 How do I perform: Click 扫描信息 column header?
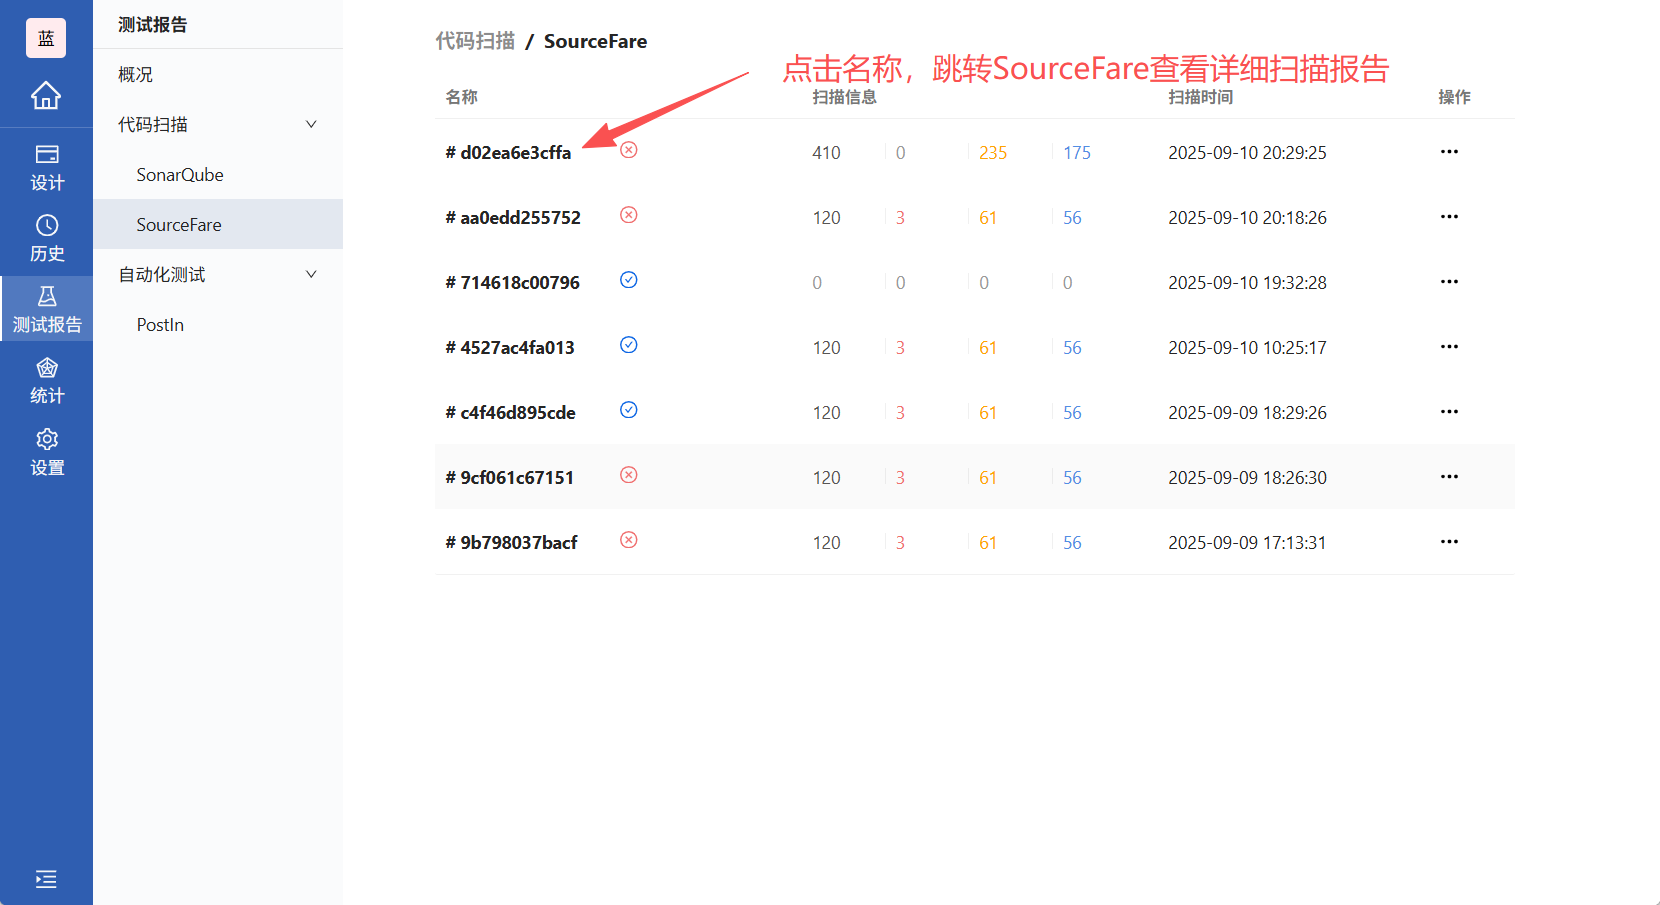844,97
